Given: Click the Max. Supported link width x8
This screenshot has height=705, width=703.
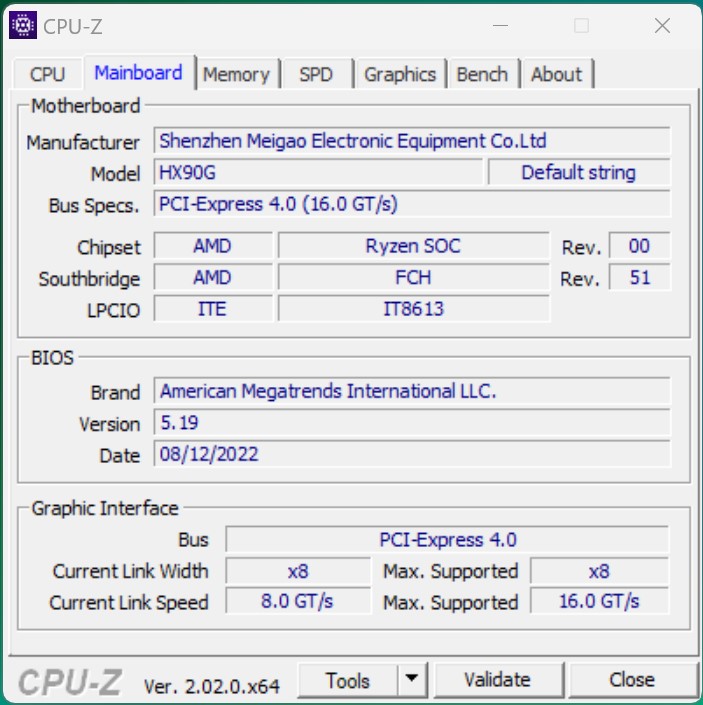Looking at the screenshot, I should [x=600, y=571].
